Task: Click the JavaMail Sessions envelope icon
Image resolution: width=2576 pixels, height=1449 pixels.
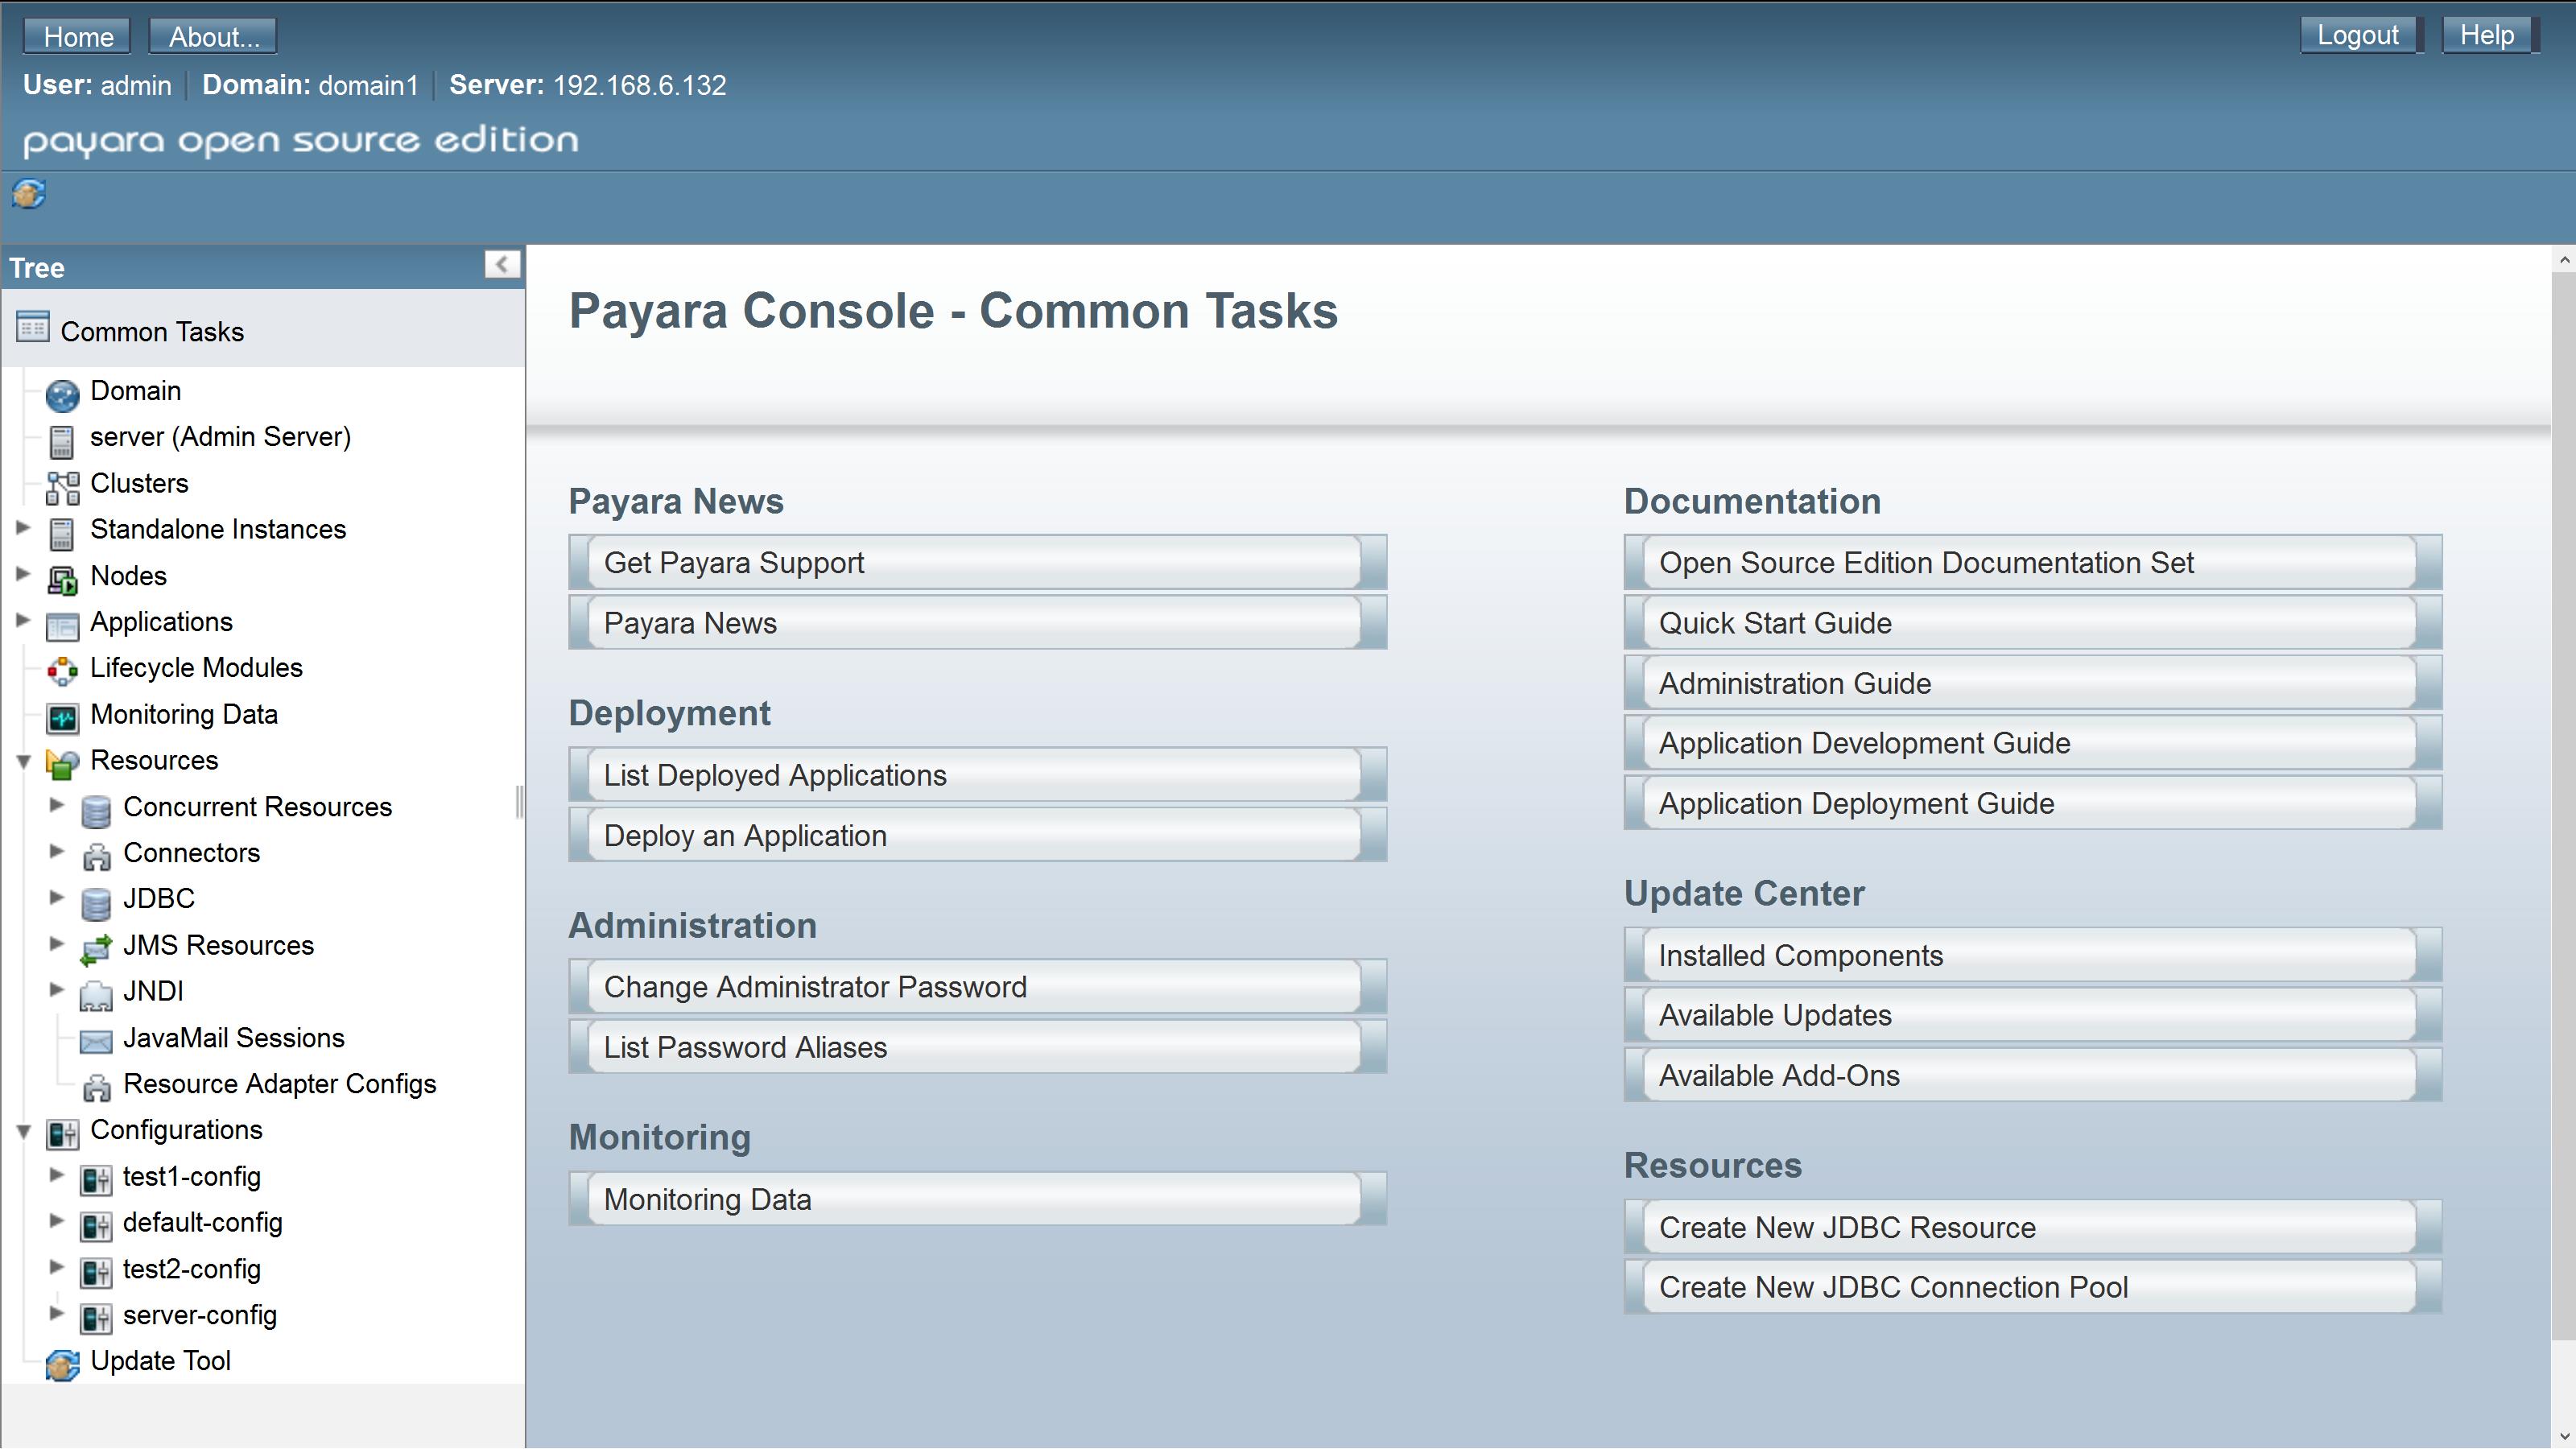Action: pos(96,1041)
